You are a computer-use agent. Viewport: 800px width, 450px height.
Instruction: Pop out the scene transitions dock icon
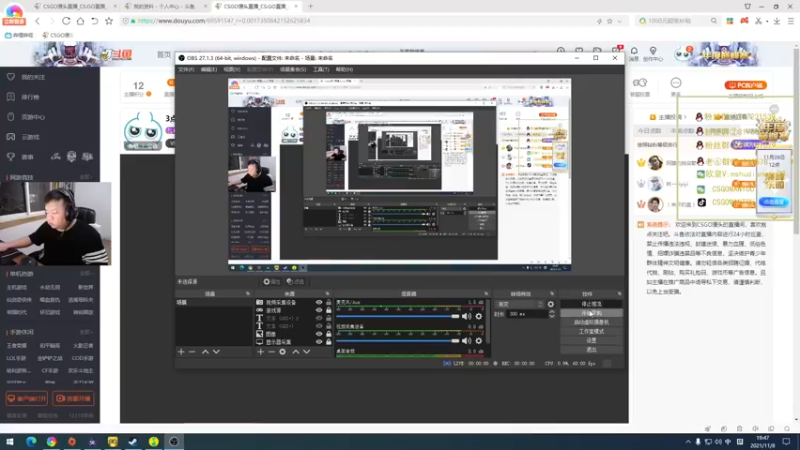click(x=552, y=294)
